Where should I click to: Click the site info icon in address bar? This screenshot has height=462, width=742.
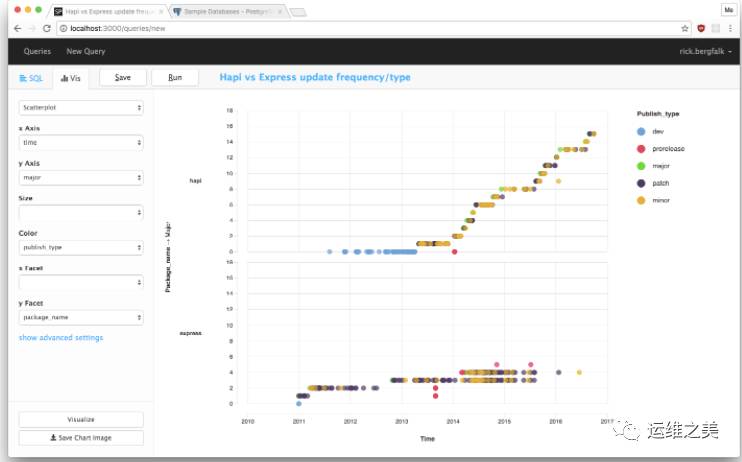63,28
